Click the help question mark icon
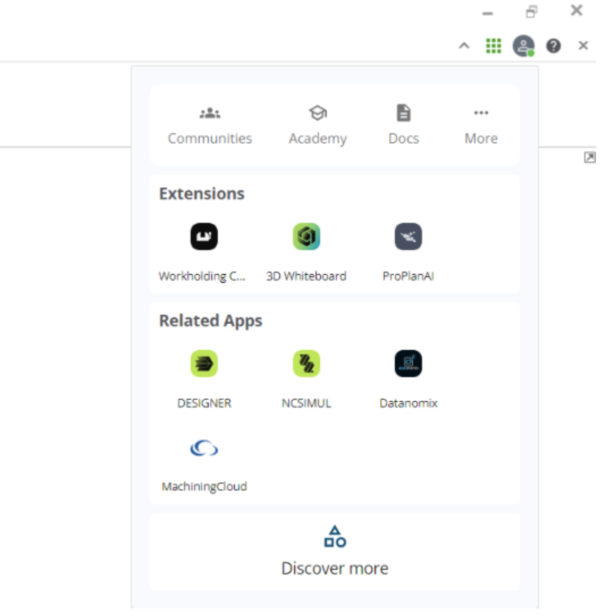 coord(553,46)
